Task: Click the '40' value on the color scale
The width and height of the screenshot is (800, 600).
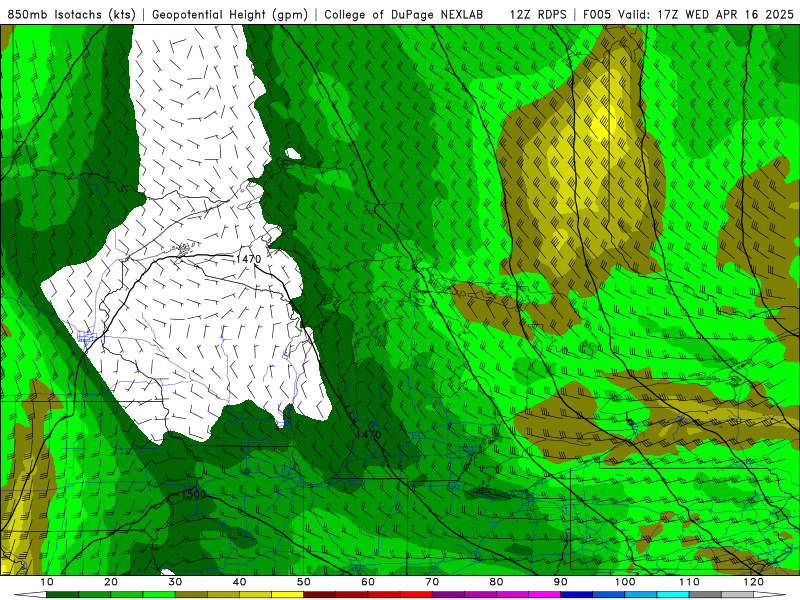Action: click(x=239, y=582)
